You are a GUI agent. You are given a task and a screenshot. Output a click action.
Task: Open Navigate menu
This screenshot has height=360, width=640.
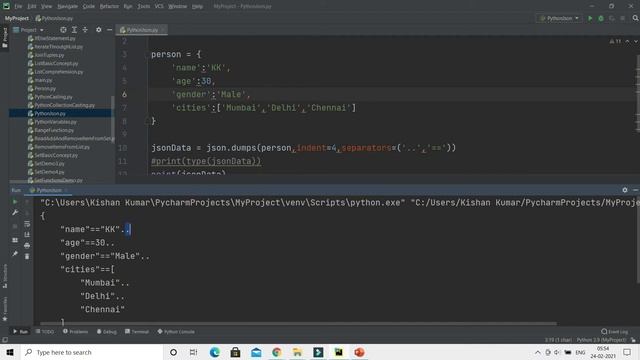(67, 6)
